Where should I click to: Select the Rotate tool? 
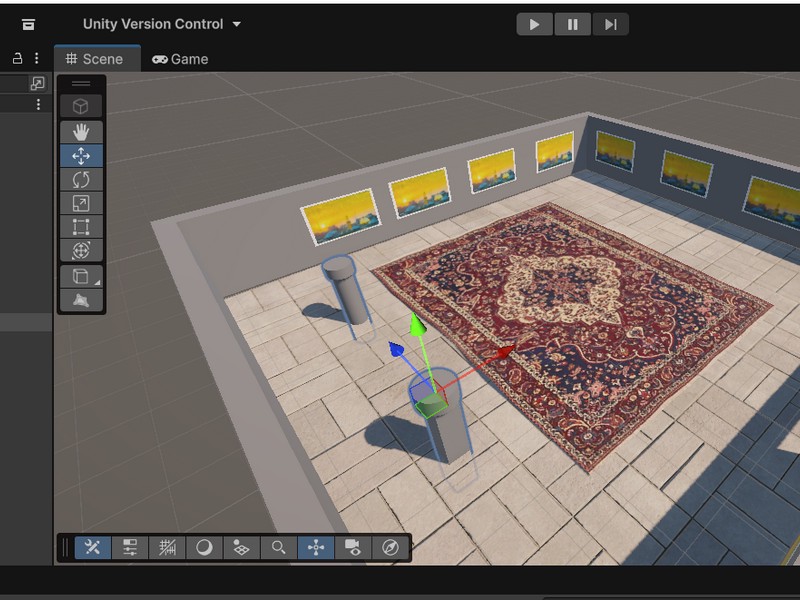point(81,179)
